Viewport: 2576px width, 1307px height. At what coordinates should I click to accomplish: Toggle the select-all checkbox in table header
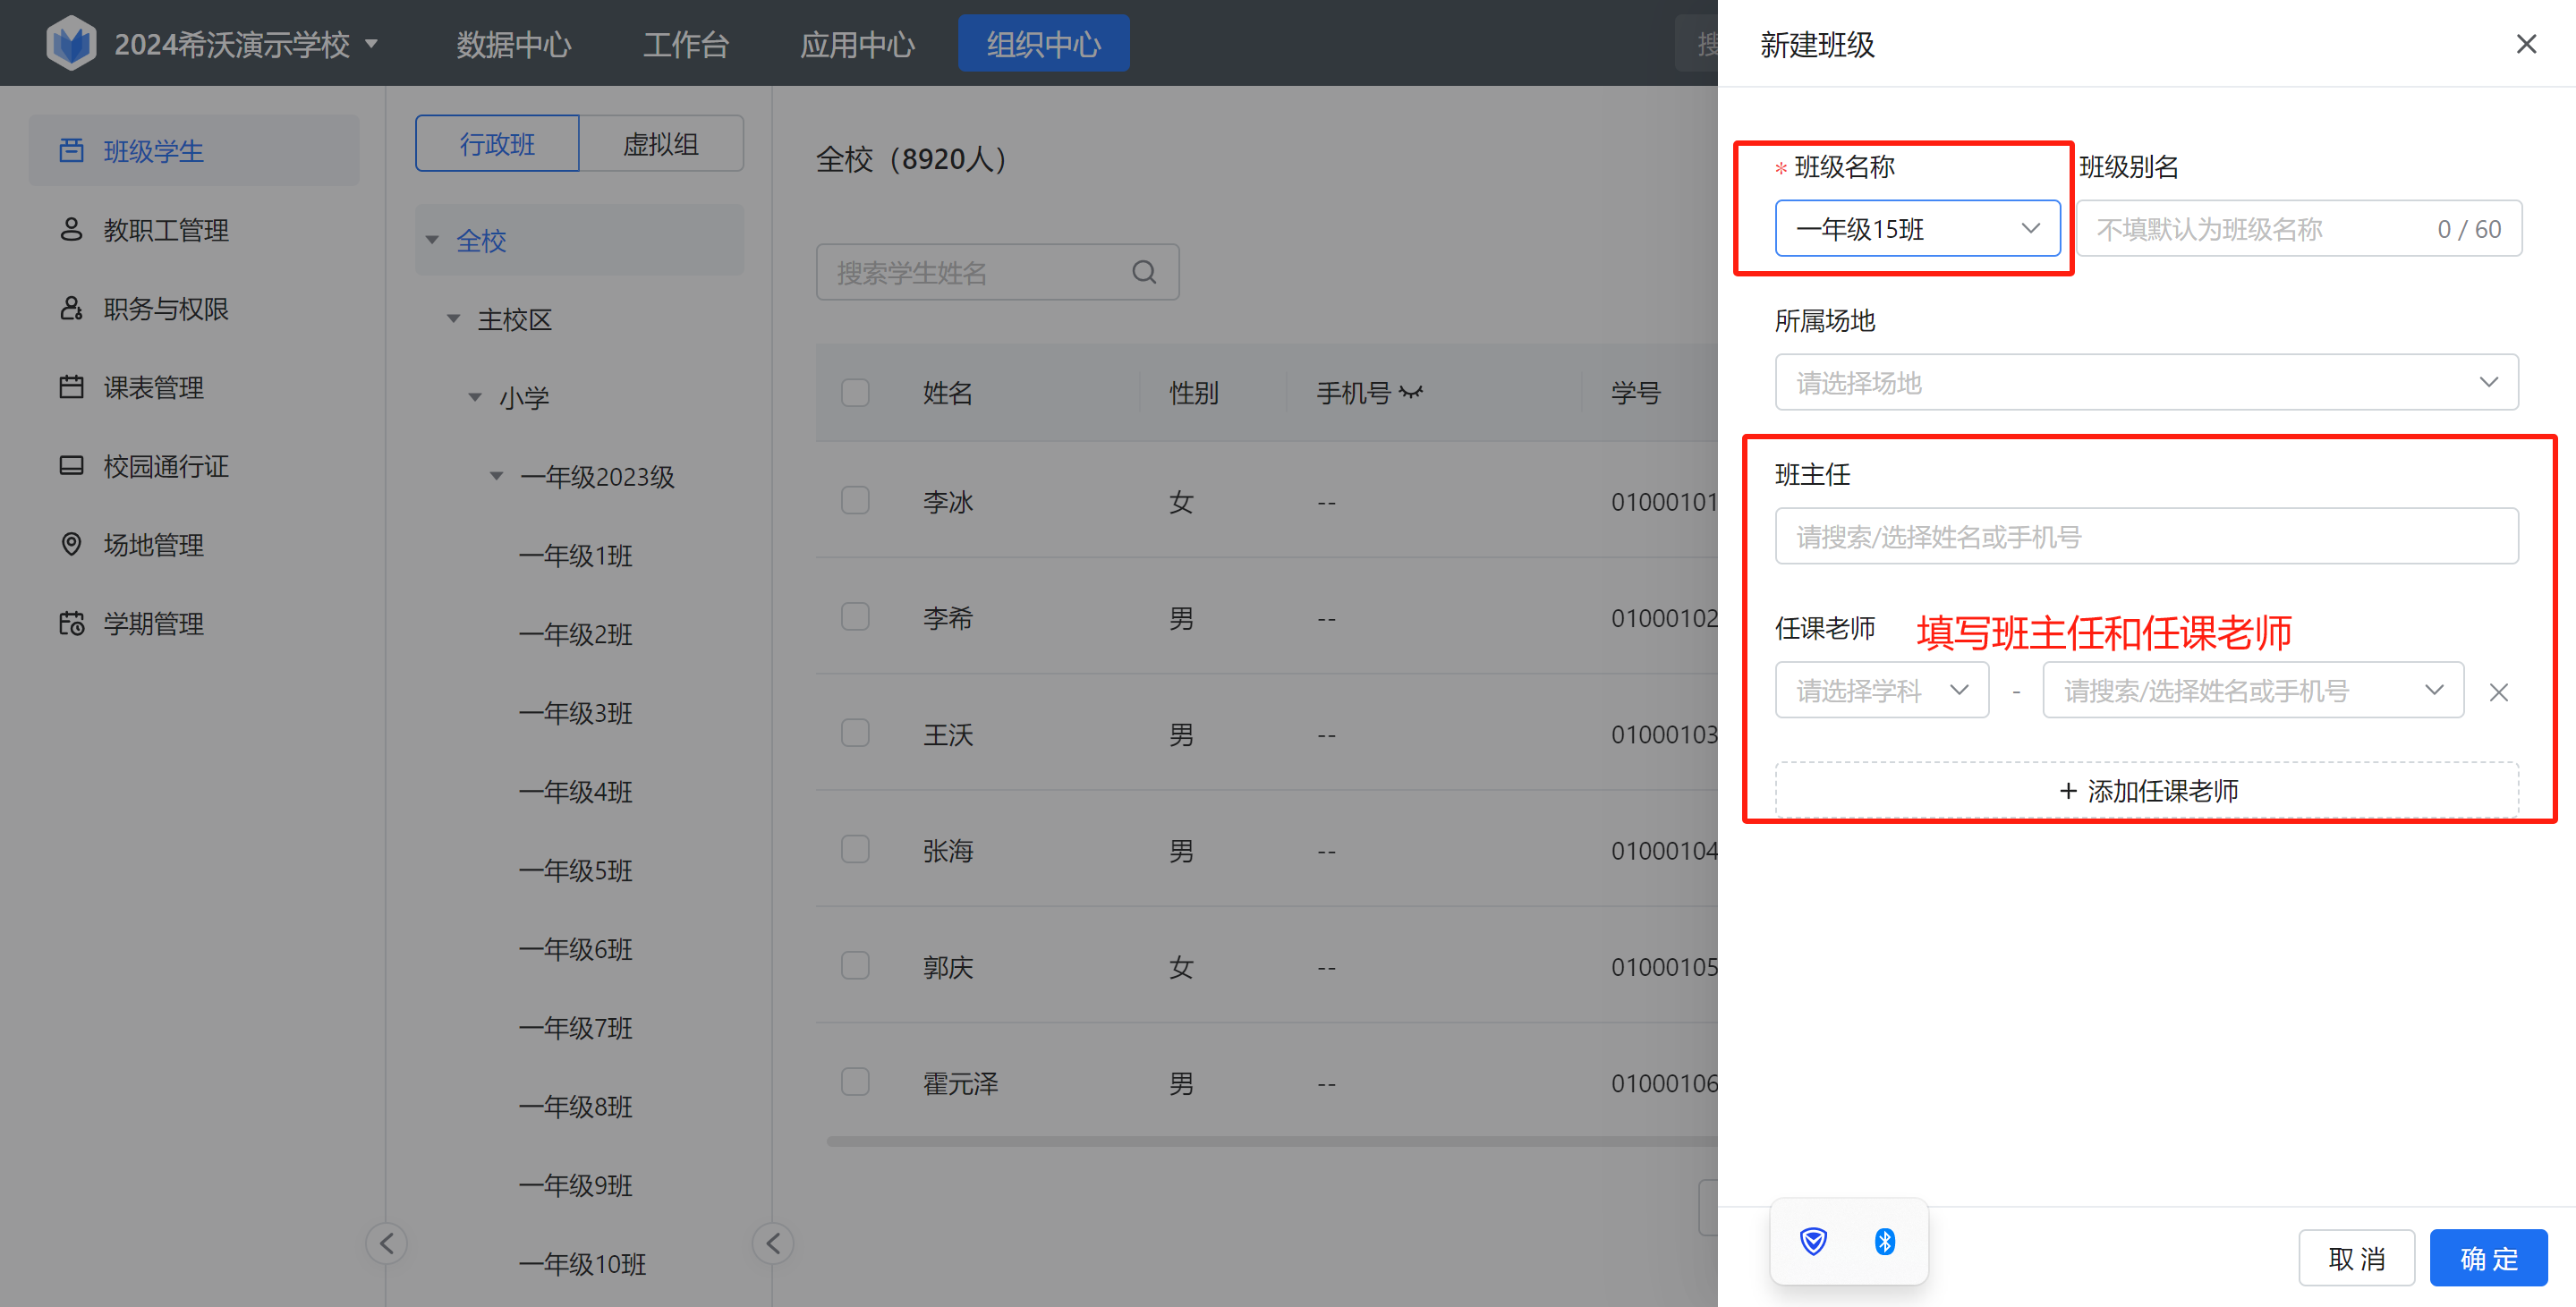[855, 392]
